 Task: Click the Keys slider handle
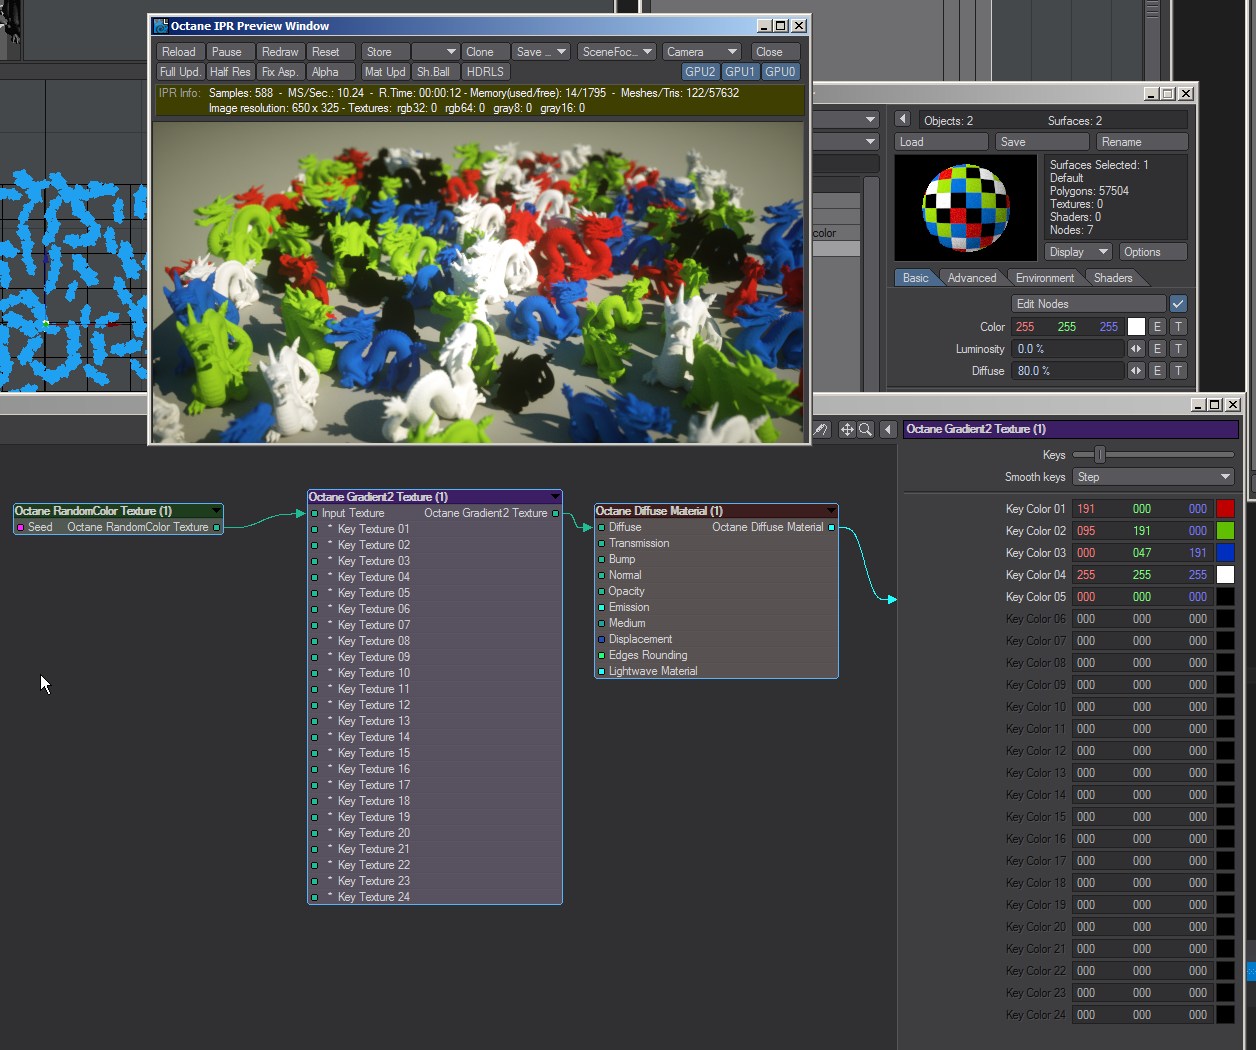tap(1099, 455)
